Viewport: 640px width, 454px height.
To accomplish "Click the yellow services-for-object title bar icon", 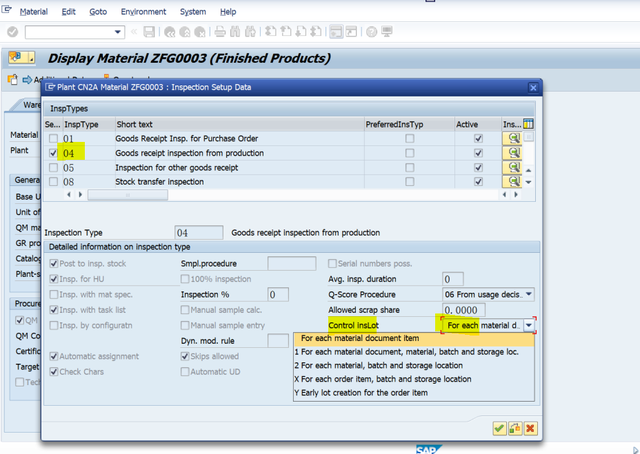I will pos(21,58).
